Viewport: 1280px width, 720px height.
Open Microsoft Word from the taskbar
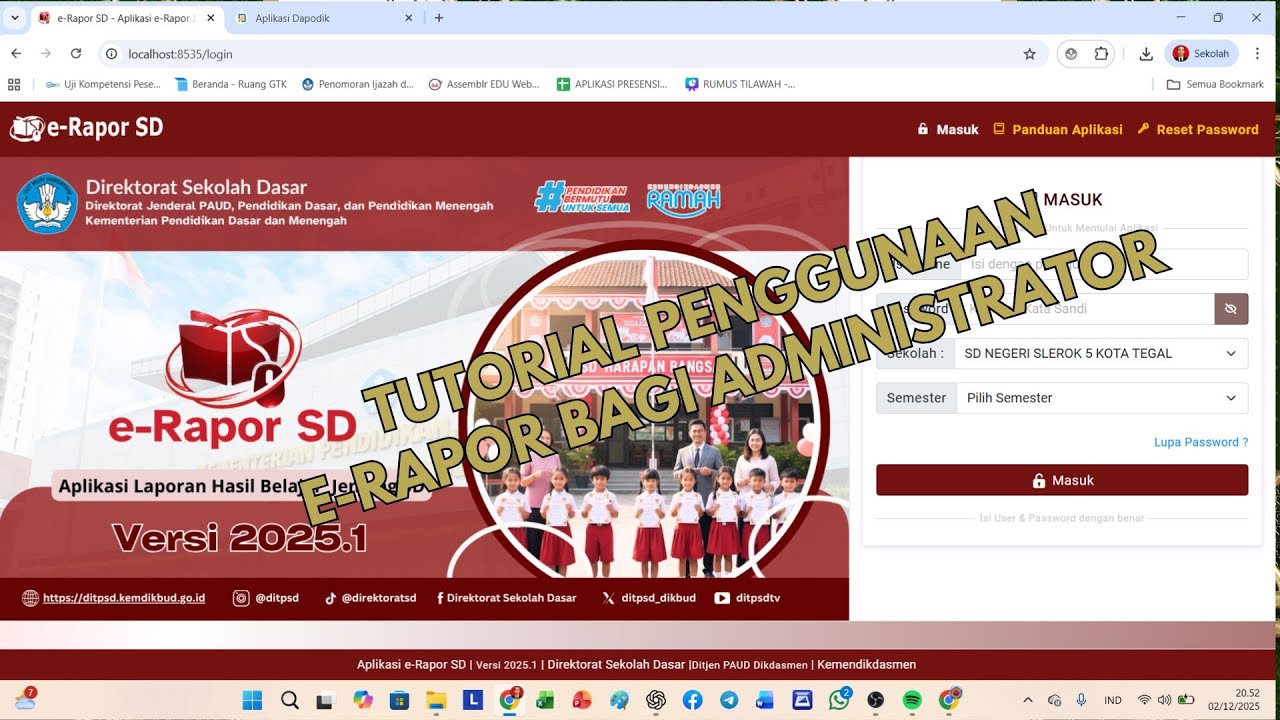(766, 700)
